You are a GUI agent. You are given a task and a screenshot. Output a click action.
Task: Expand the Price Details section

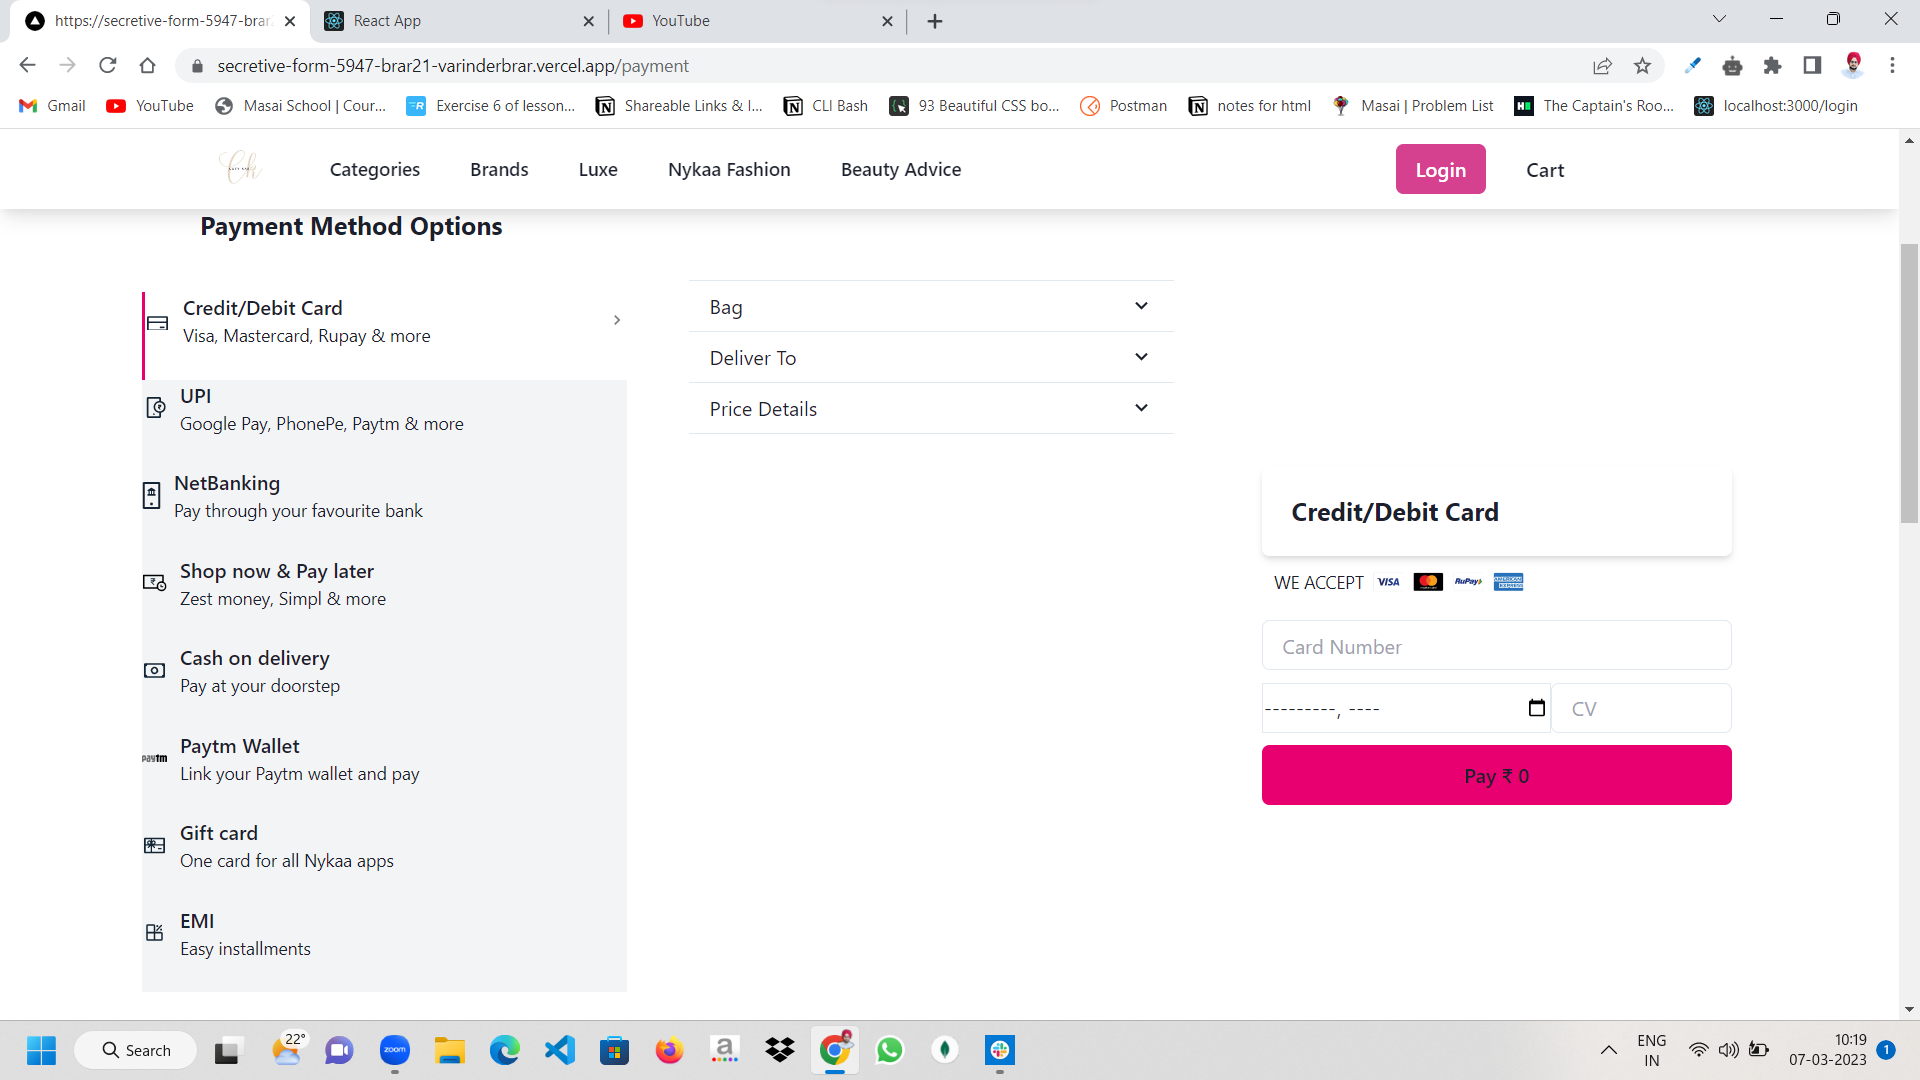[930, 409]
